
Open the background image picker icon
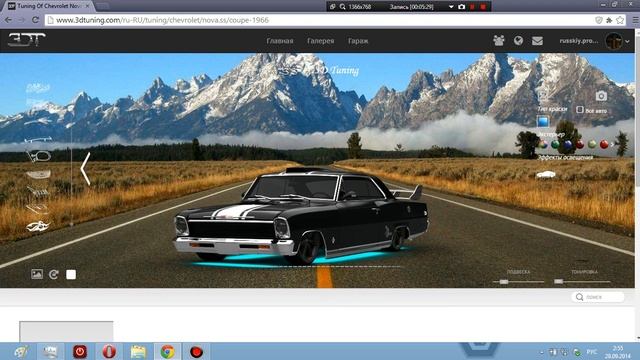[37, 274]
